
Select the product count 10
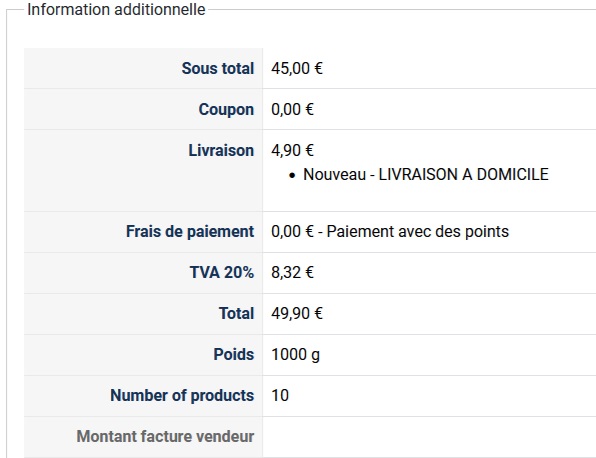pos(280,395)
